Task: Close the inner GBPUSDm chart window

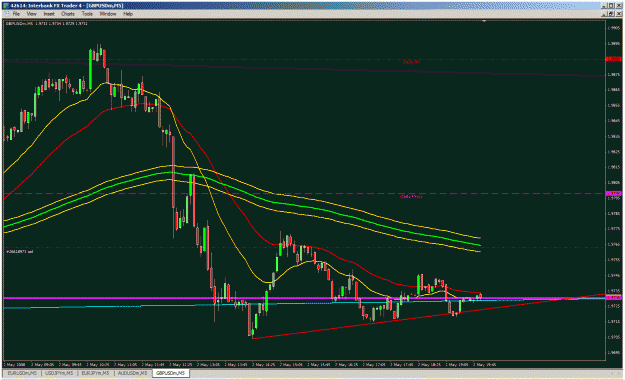Action: click(619, 14)
